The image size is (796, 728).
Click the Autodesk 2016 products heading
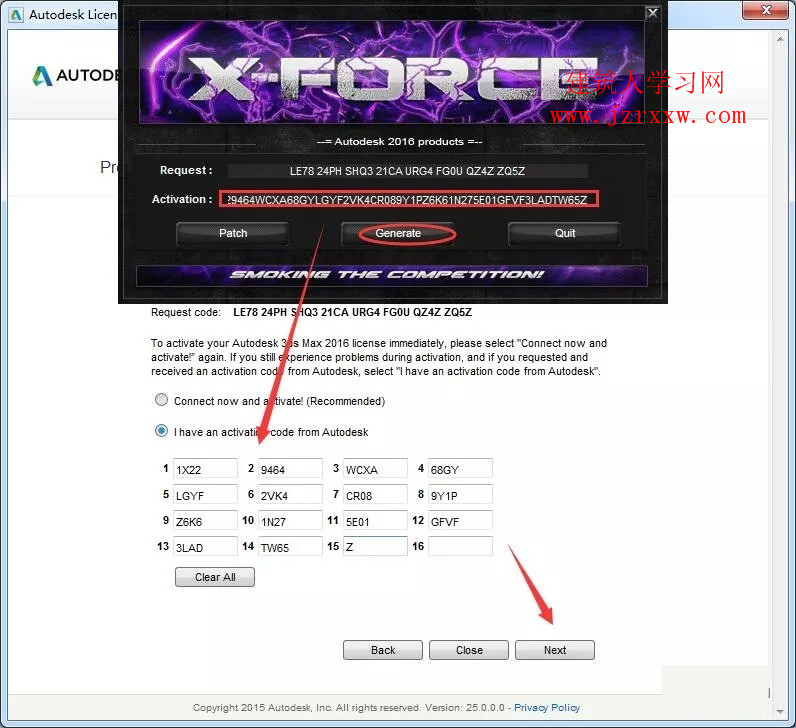[399, 142]
